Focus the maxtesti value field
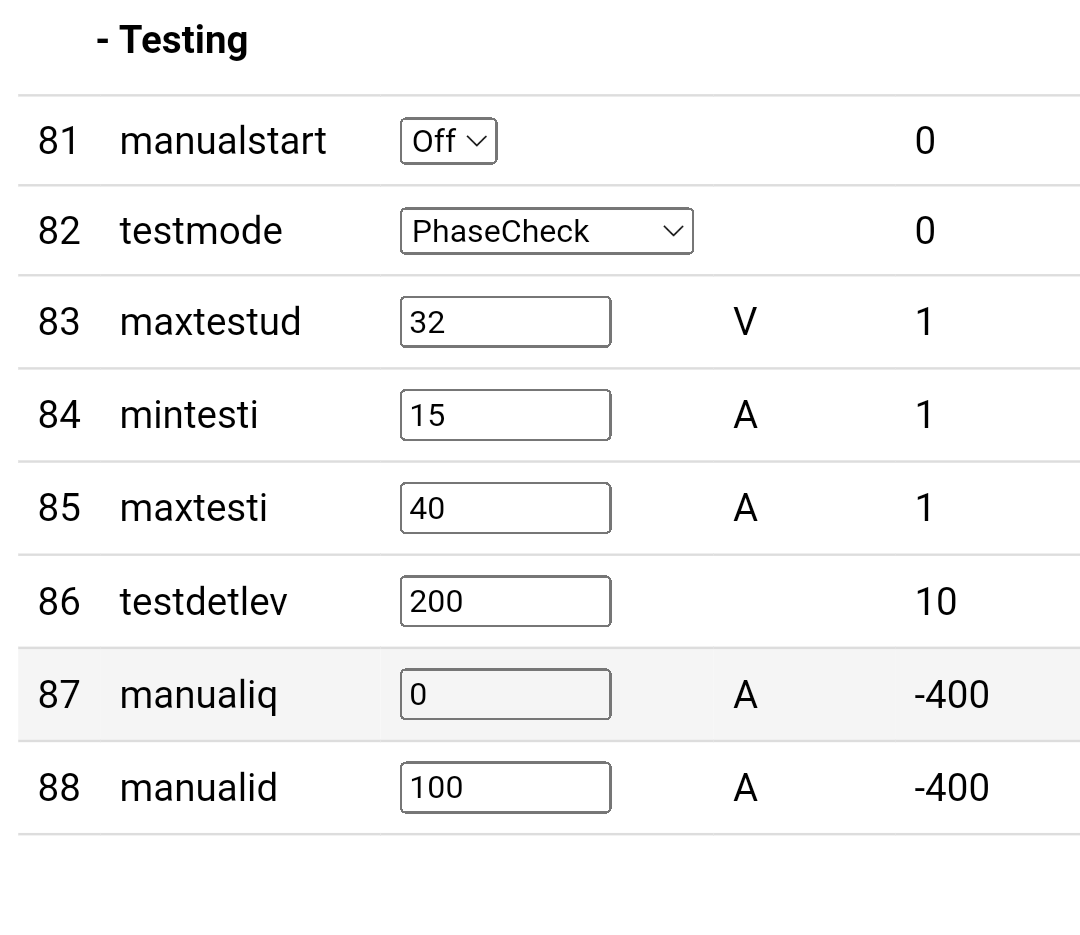This screenshot has width=1080, height=935. click(x=505, y=508)
